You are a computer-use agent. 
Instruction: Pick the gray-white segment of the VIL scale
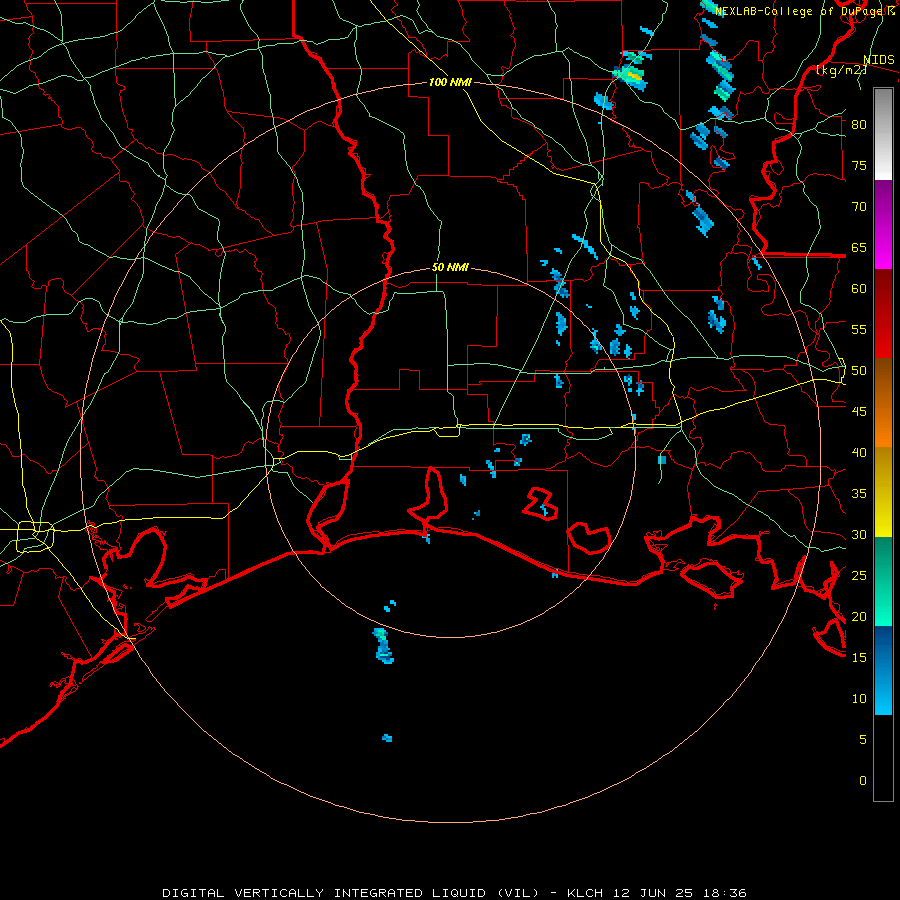[883, 134]
